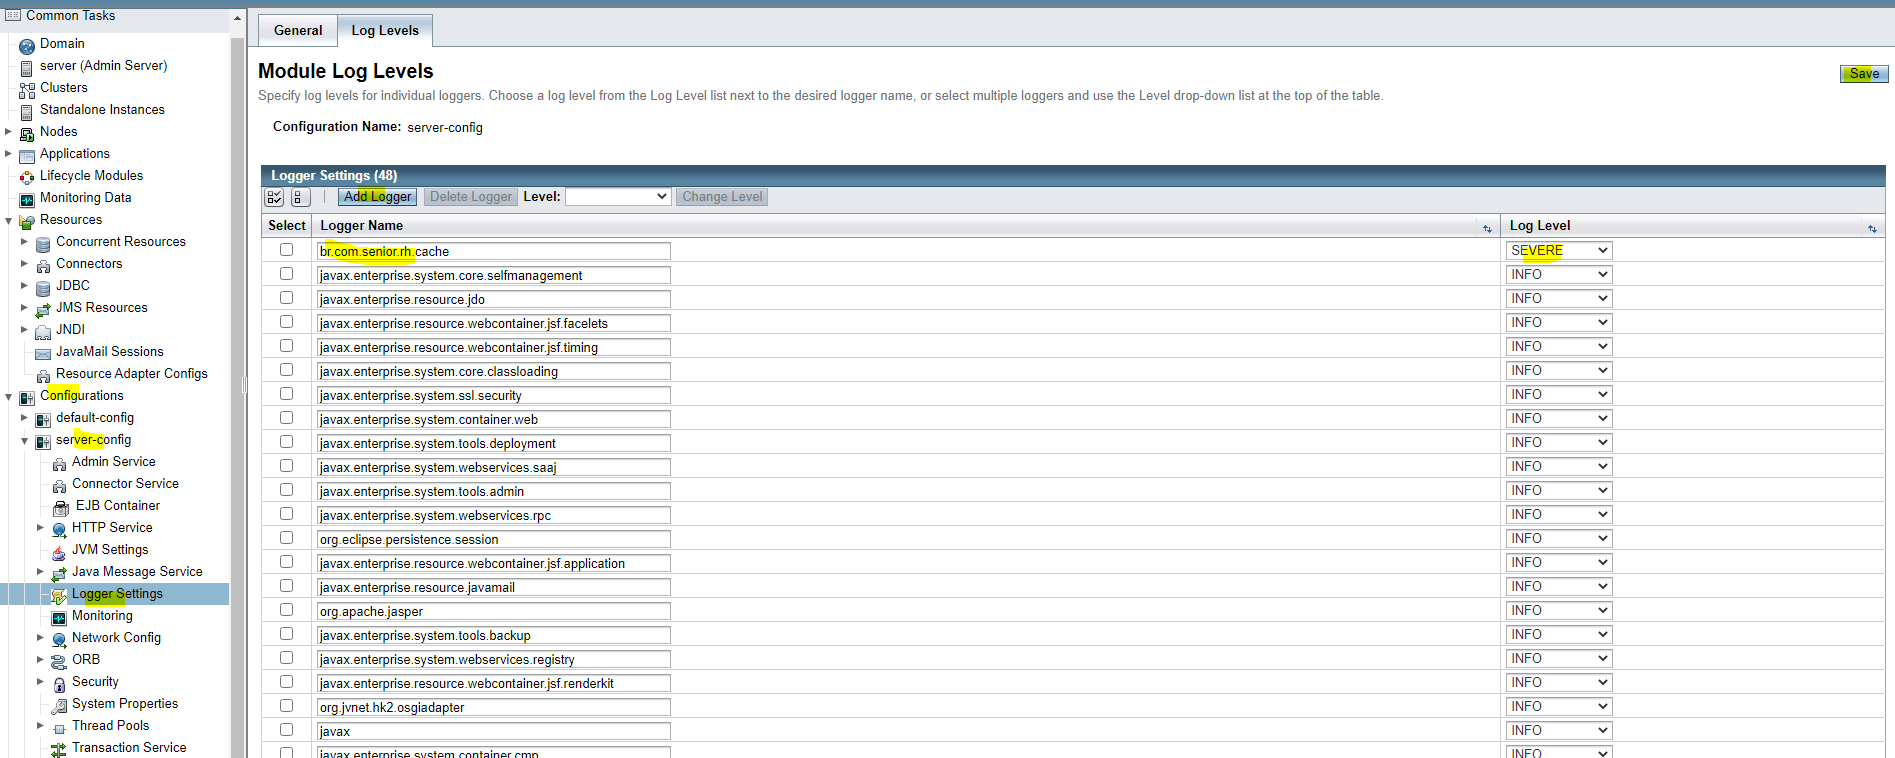Open the Level dropdown in toolbar
1895x758 pixels.
617,197
